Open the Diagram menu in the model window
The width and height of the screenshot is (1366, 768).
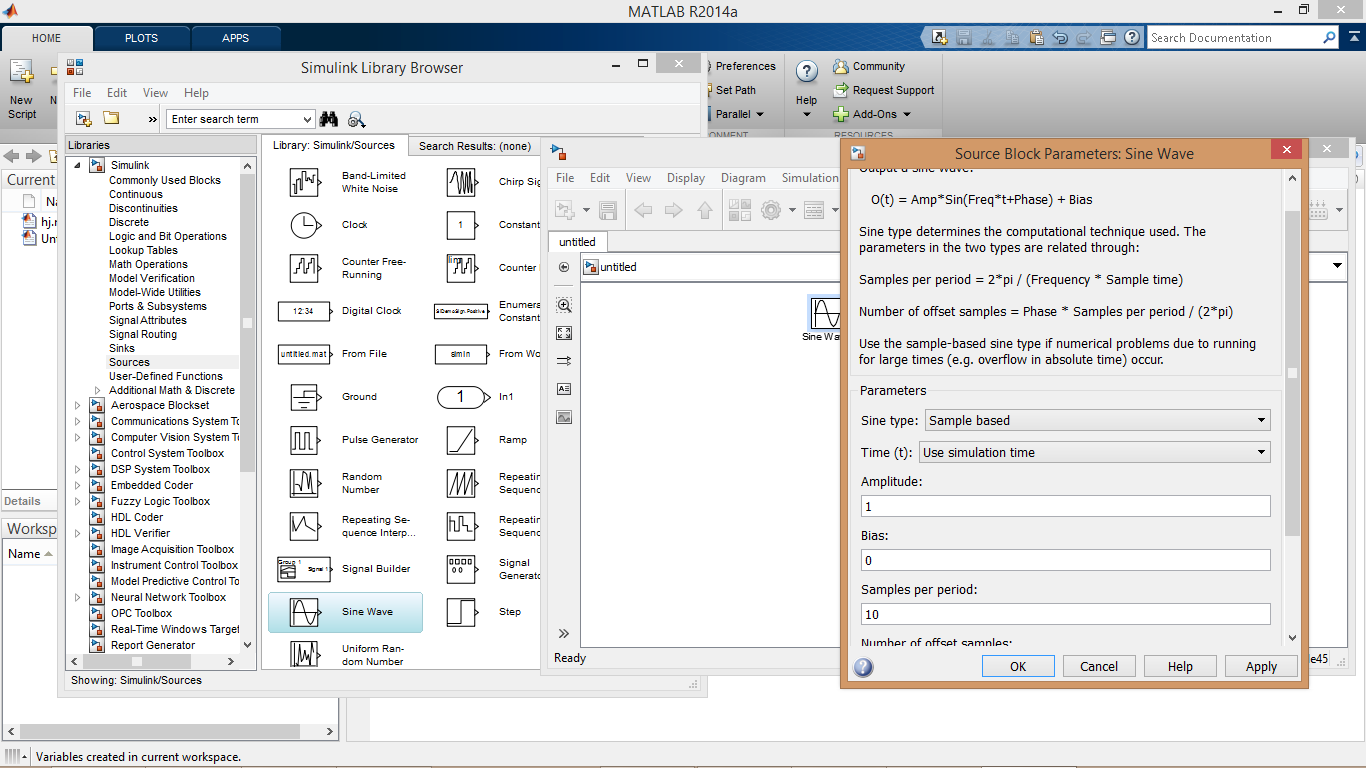coord(743,178)
